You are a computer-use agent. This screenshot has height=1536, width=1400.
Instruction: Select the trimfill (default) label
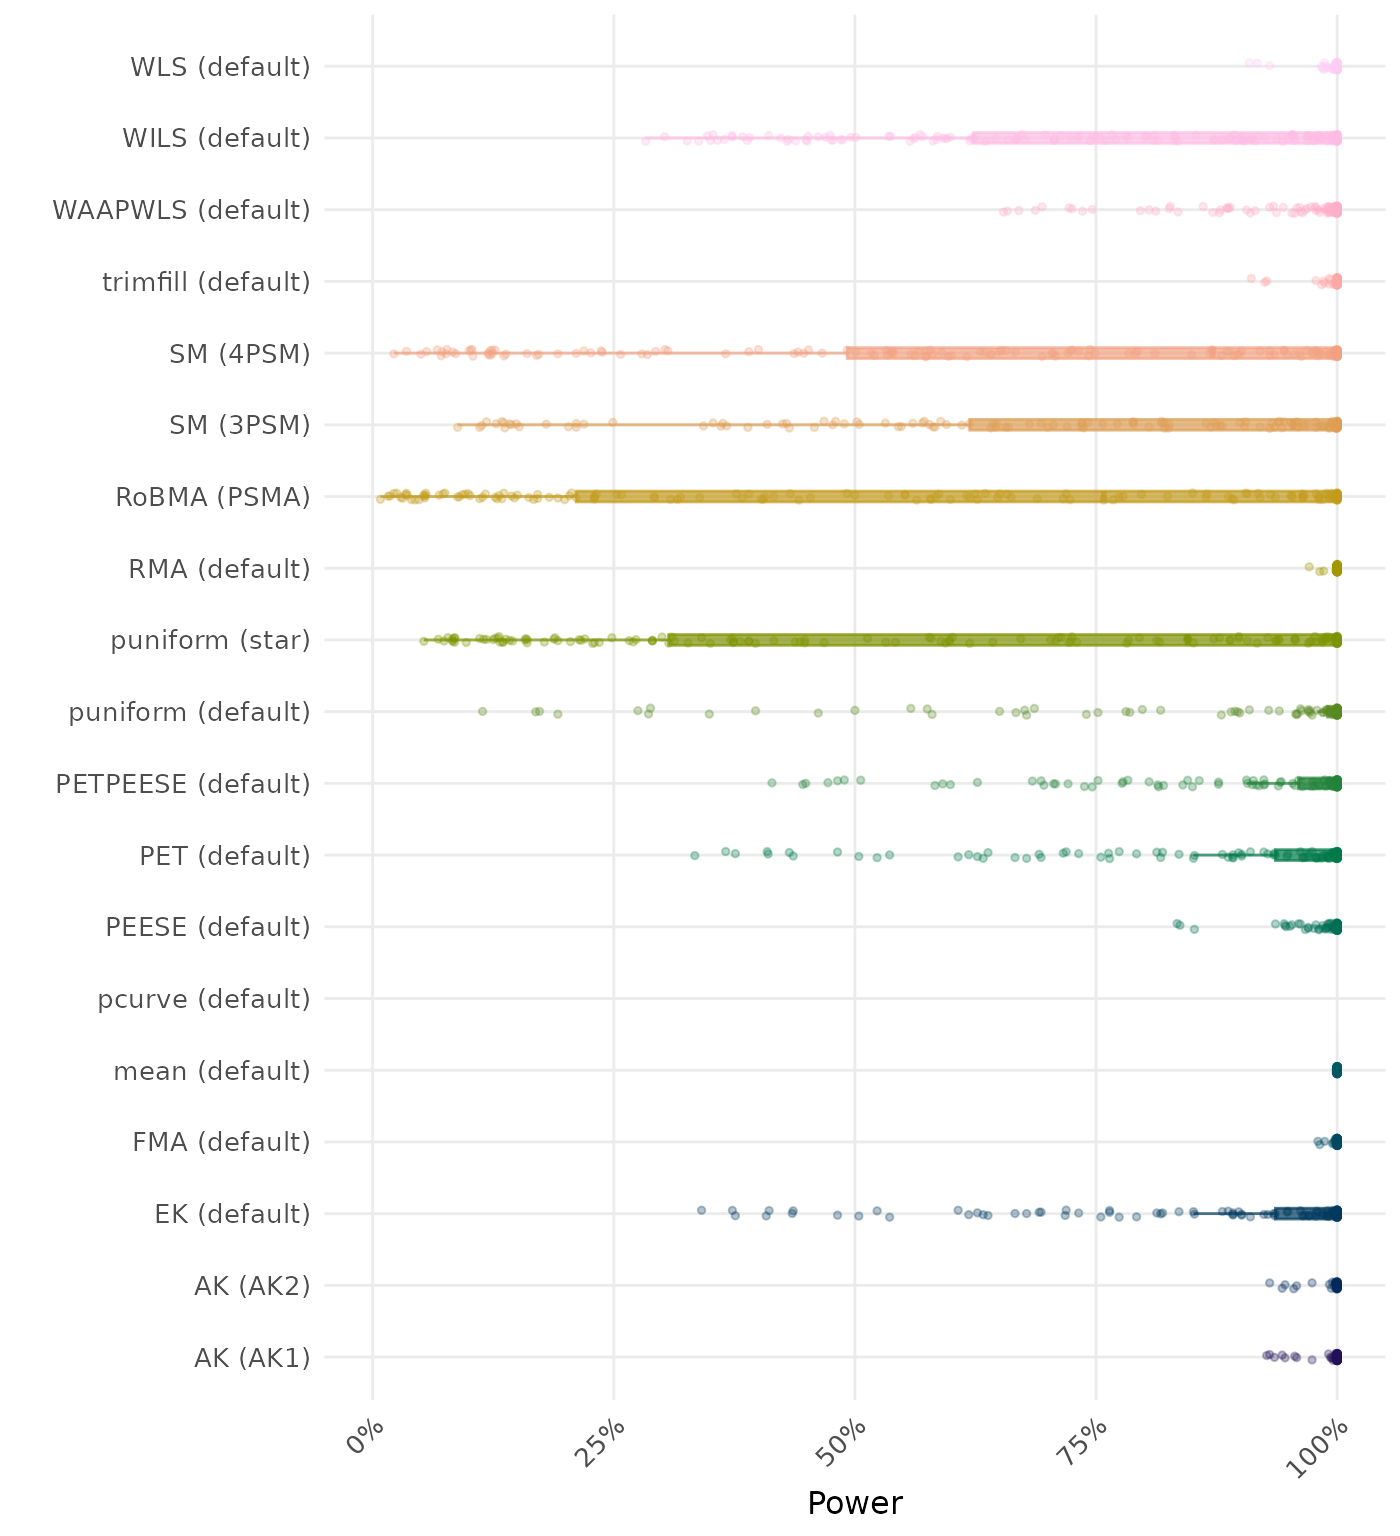pyautogui.click(x=206, y=282)
